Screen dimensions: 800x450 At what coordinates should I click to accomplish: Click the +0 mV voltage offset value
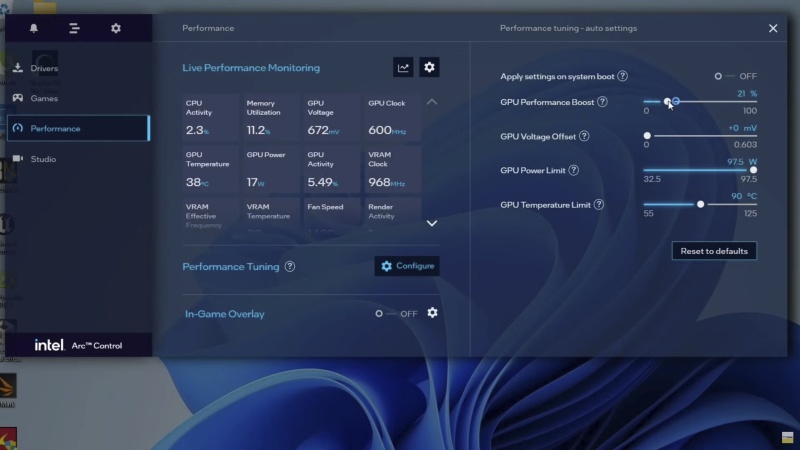742,128
